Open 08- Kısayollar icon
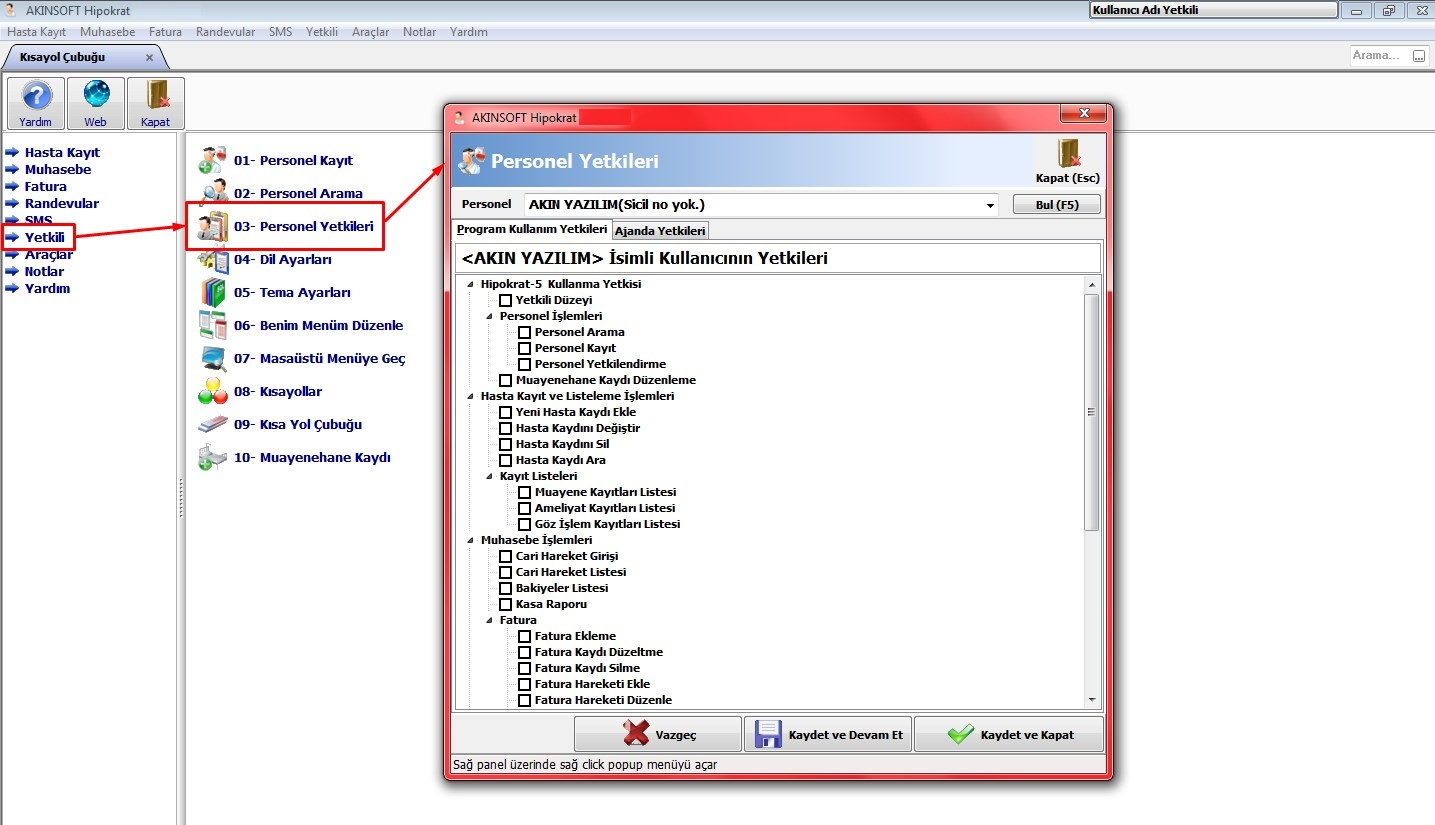1435x825 pixels. (213, 392)
